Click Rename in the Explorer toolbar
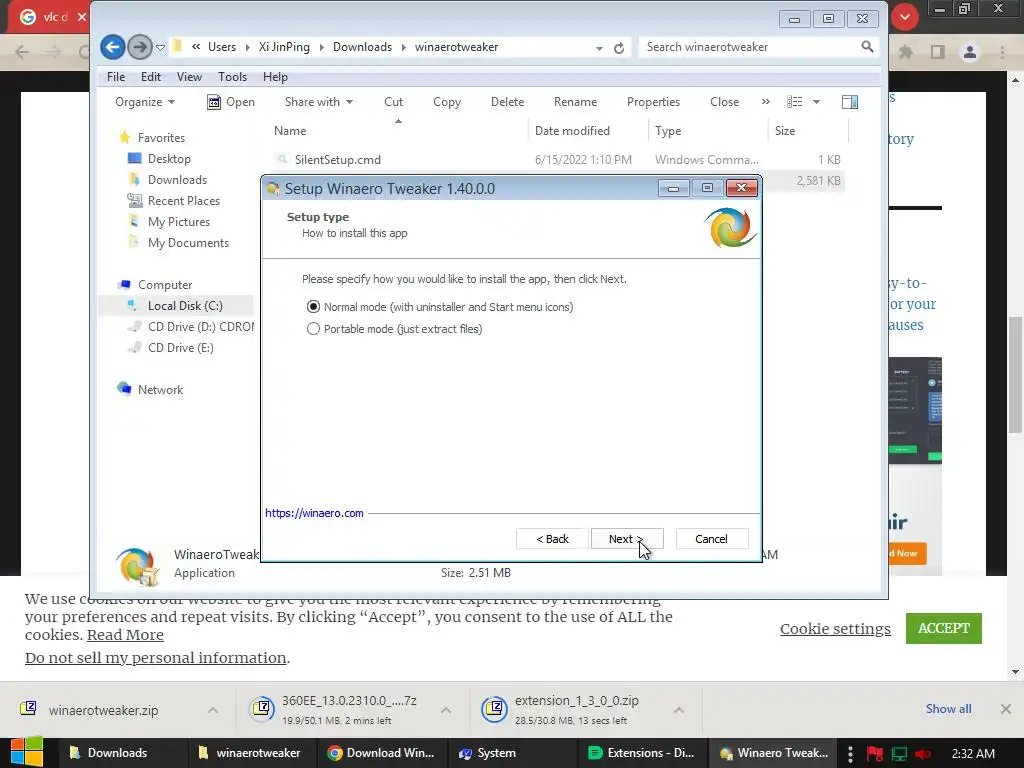The width and height of the screenshot is (1024, 768). click(575, 102)
